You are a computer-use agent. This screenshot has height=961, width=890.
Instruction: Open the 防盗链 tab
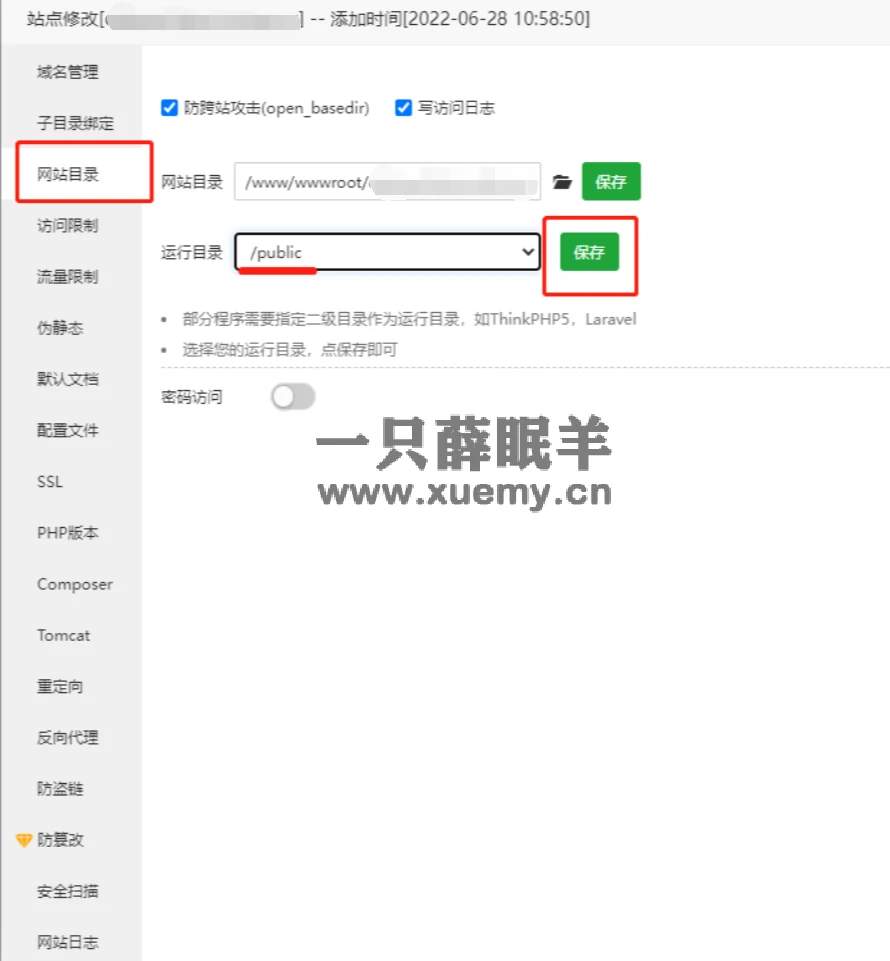point(60,789)
